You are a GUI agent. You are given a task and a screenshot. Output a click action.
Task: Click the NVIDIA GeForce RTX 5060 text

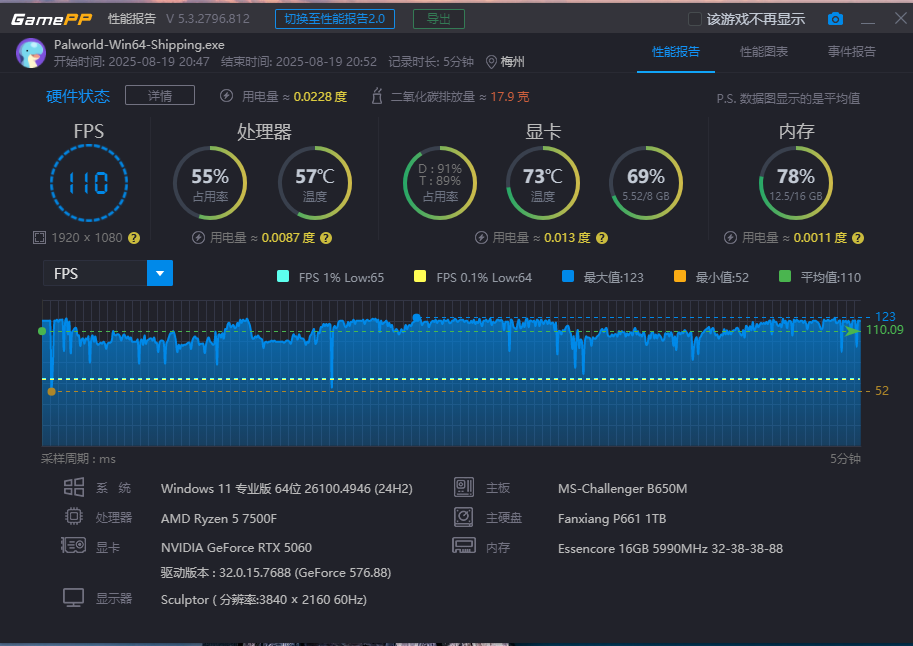(236, 548)
